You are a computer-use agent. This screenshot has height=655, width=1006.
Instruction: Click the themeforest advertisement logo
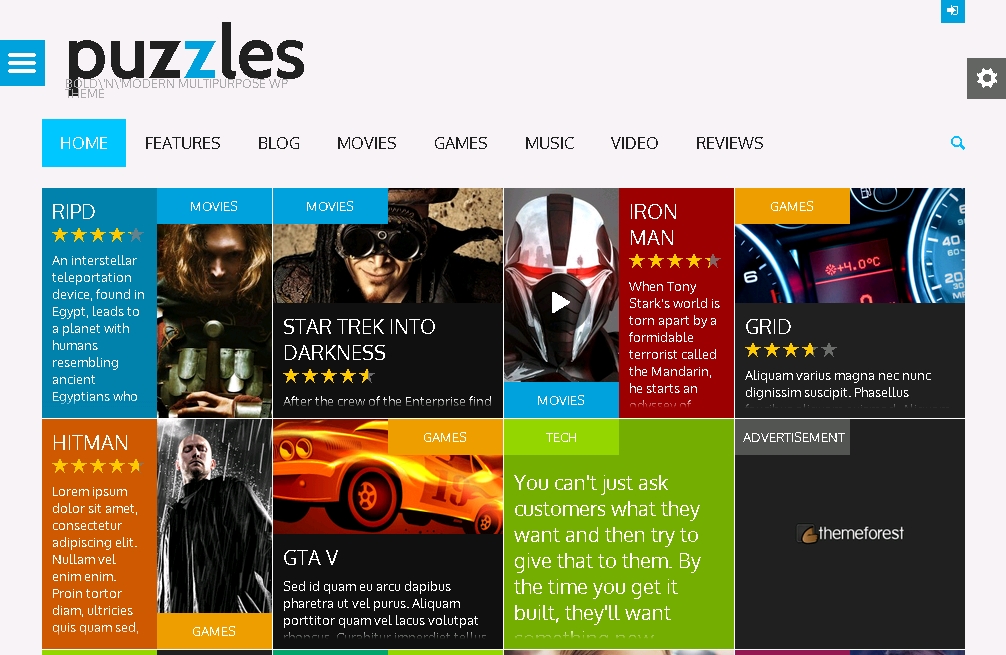(x=850, y=533)
